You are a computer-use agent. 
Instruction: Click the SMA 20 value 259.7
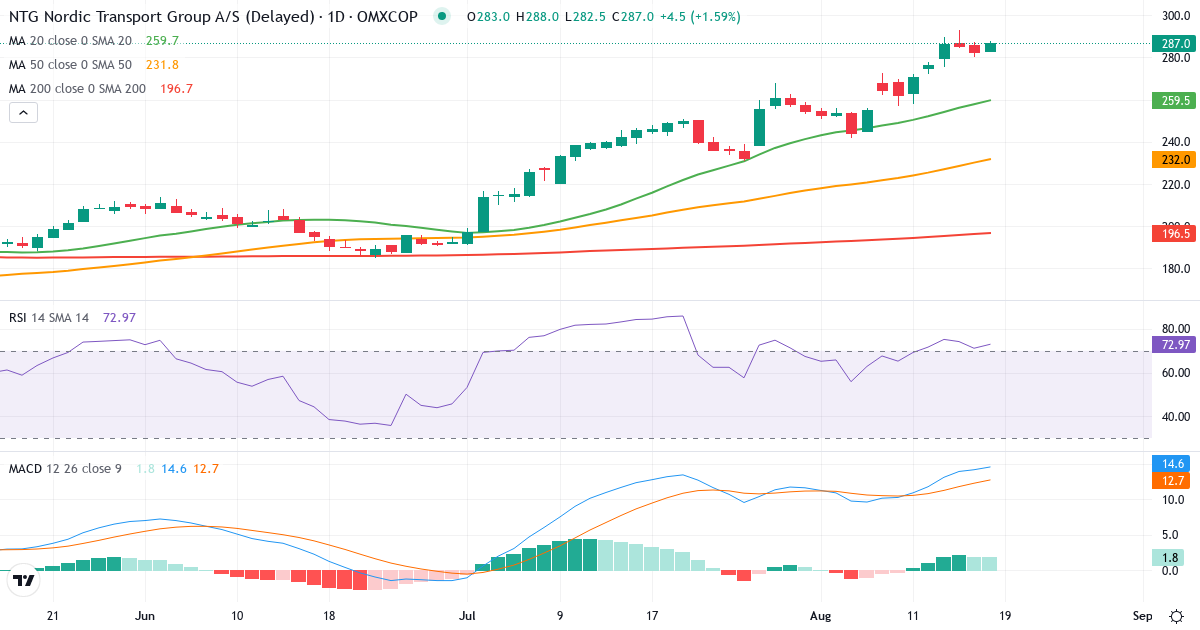(162, 40)
